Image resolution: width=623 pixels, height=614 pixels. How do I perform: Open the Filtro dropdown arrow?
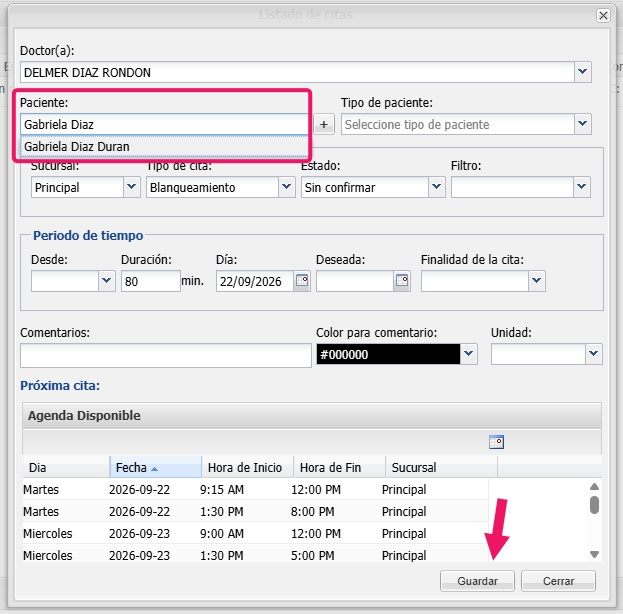point(582,187)
